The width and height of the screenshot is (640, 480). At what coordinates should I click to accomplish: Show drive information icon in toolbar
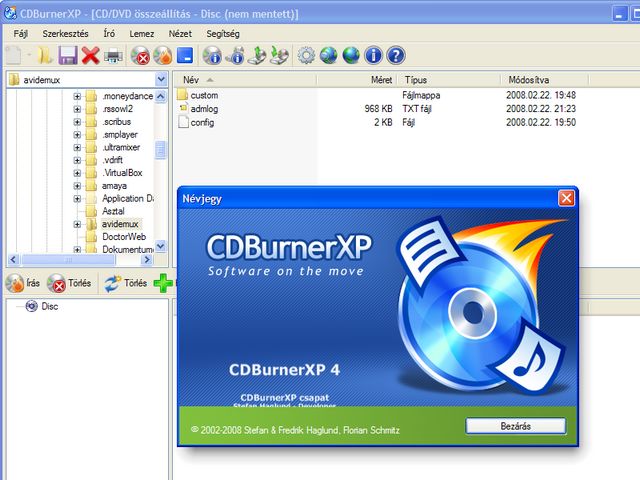236,56
